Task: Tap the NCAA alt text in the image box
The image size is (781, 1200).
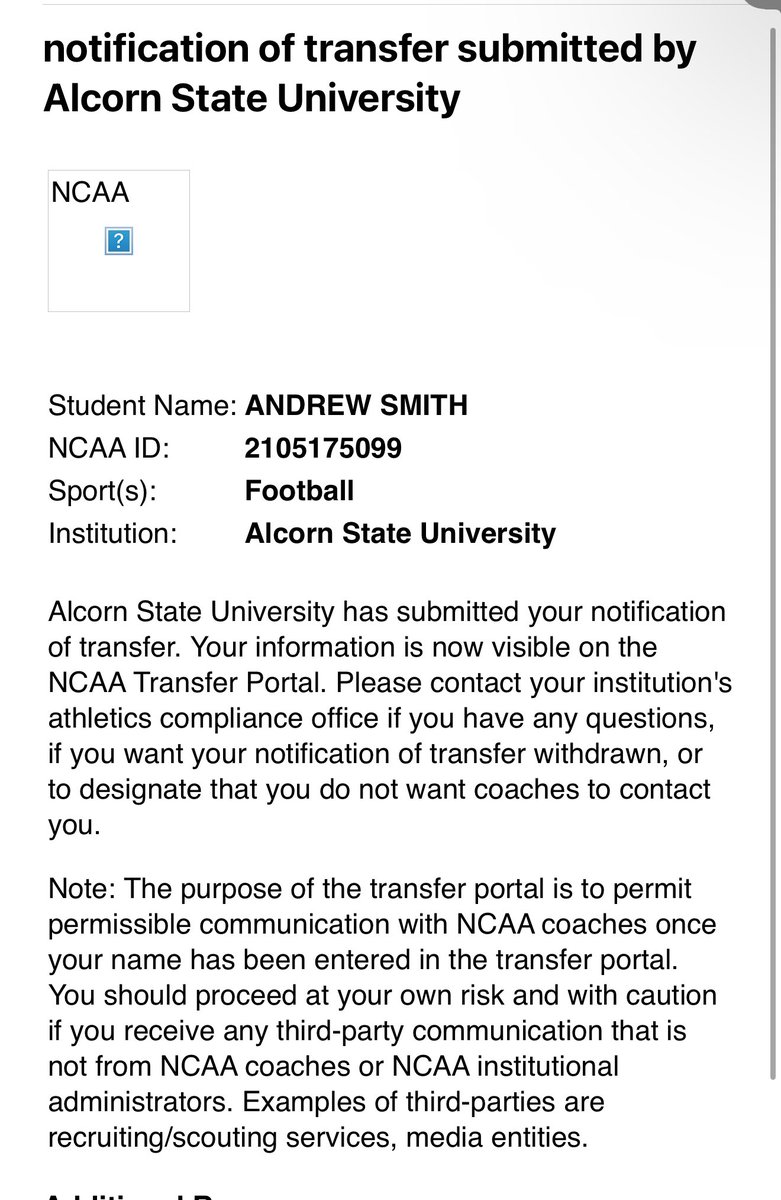Action: coord(90,192)
